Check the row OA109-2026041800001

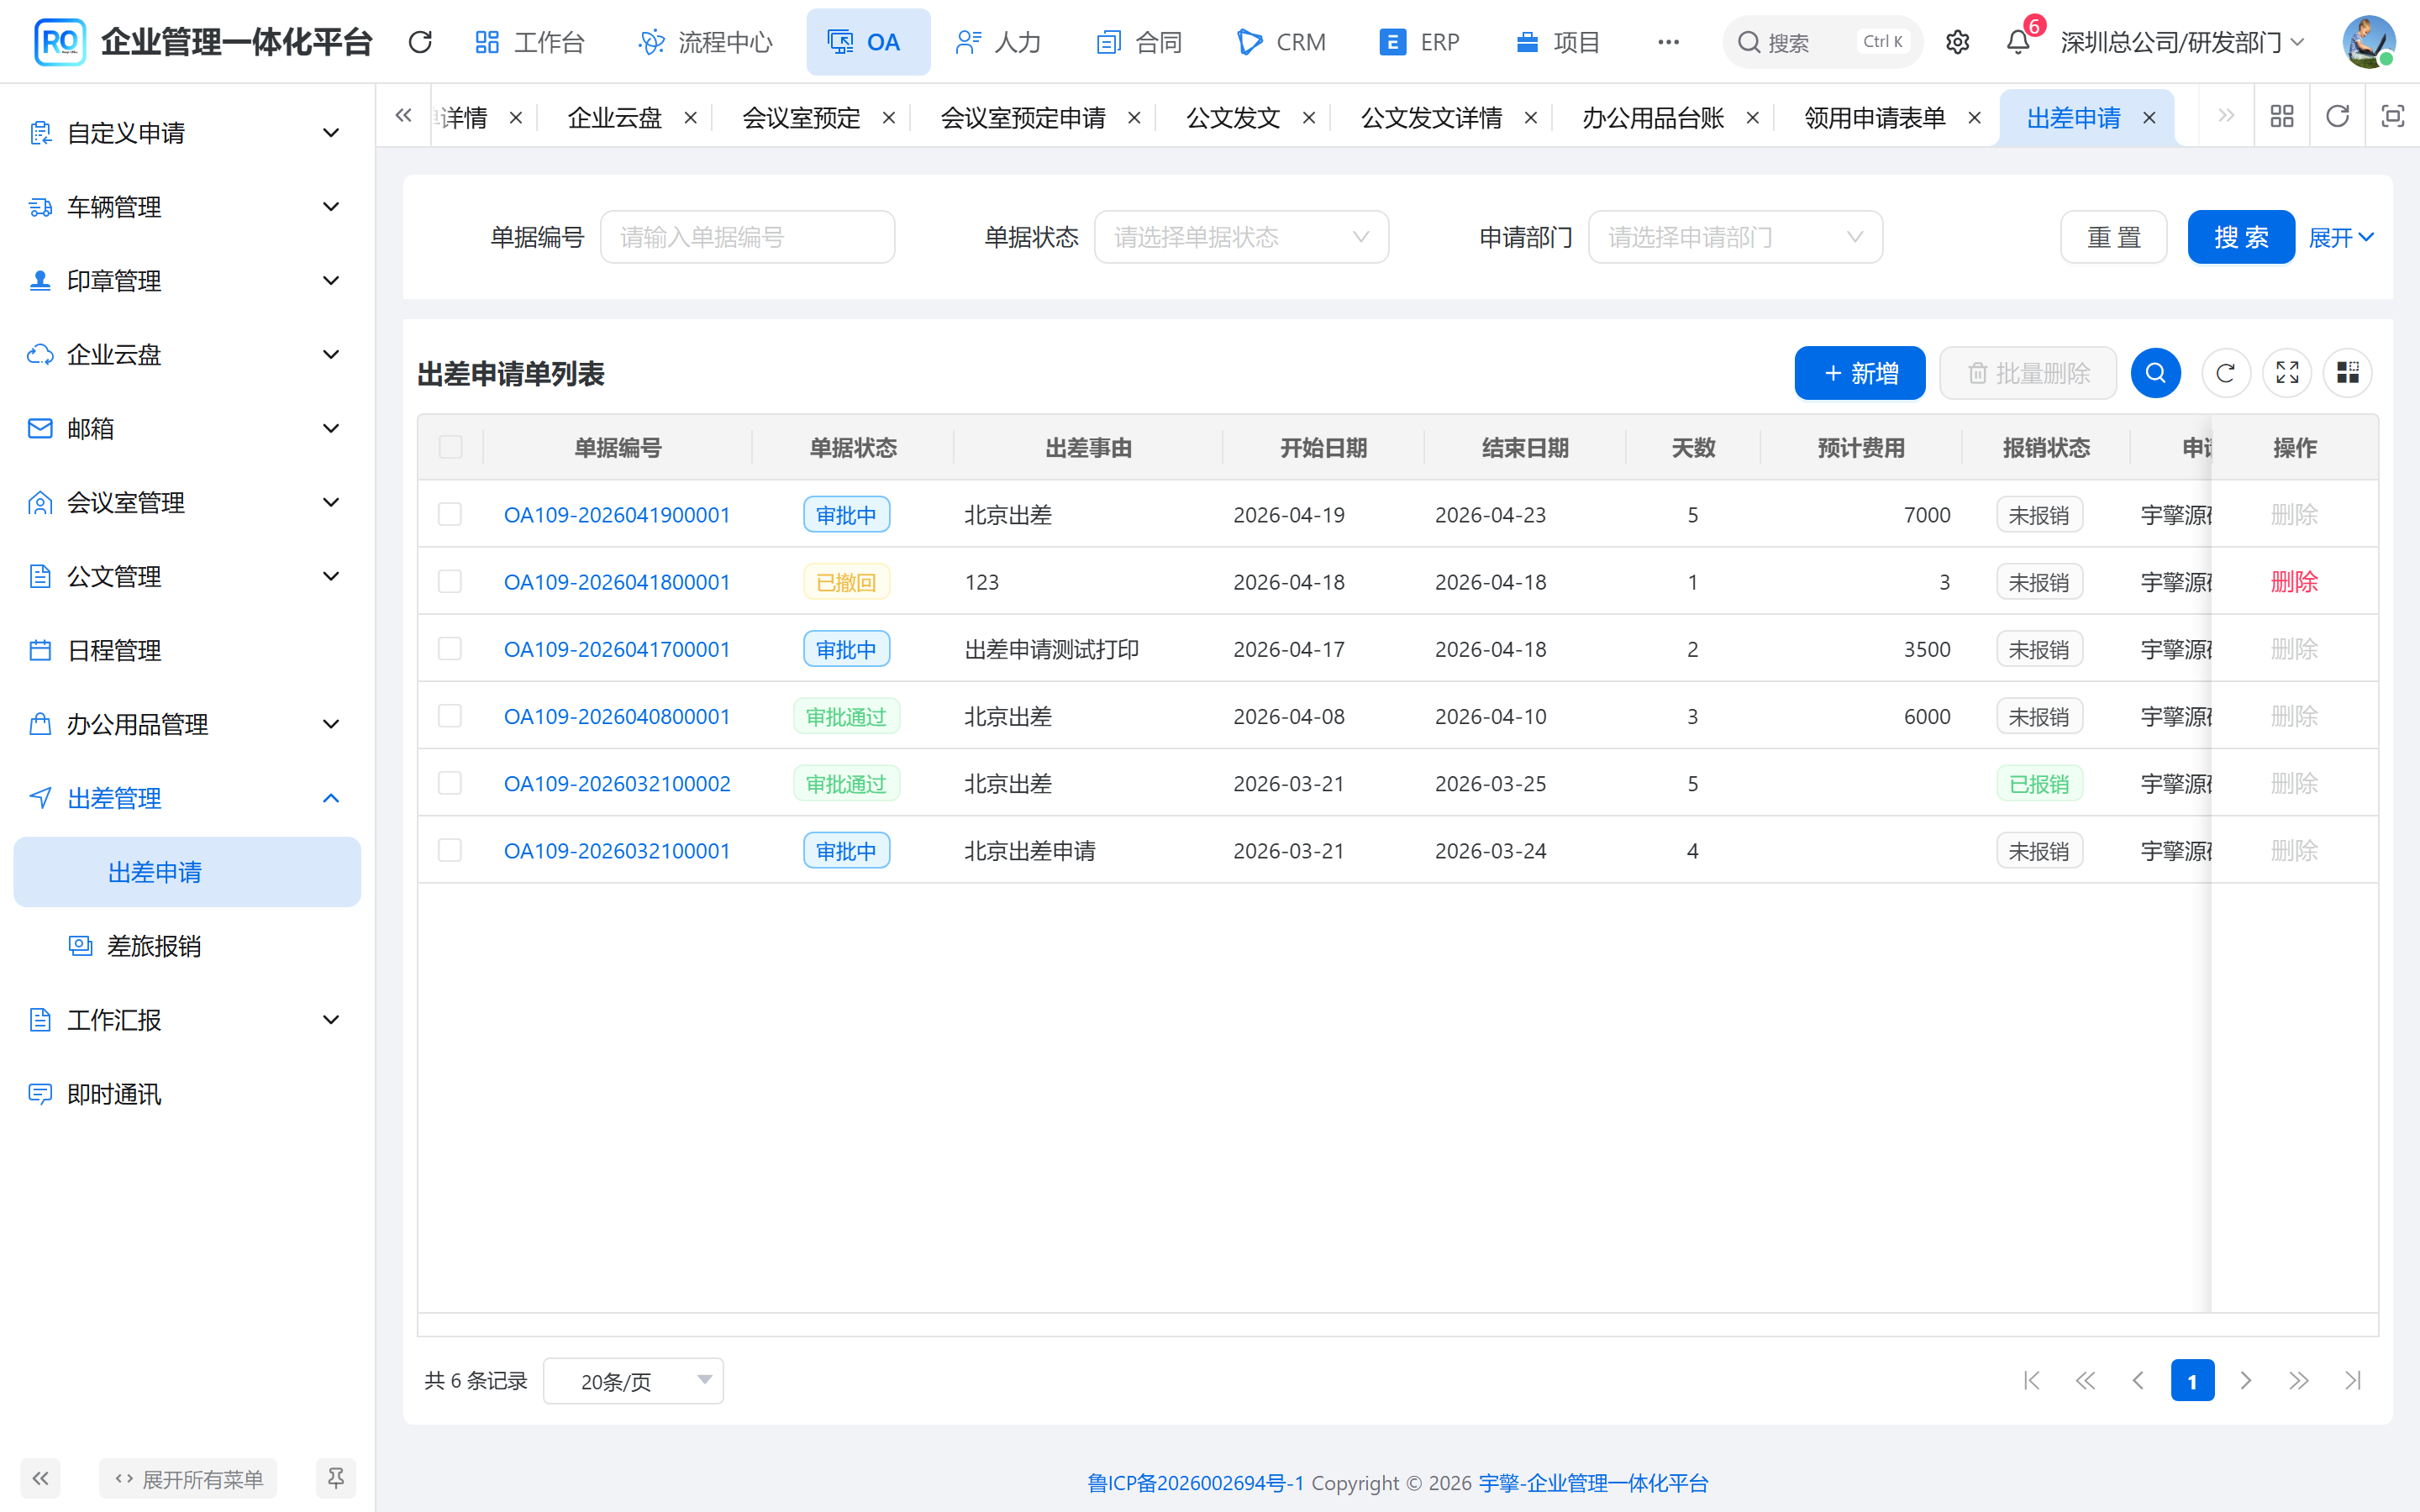click(450, 581)
